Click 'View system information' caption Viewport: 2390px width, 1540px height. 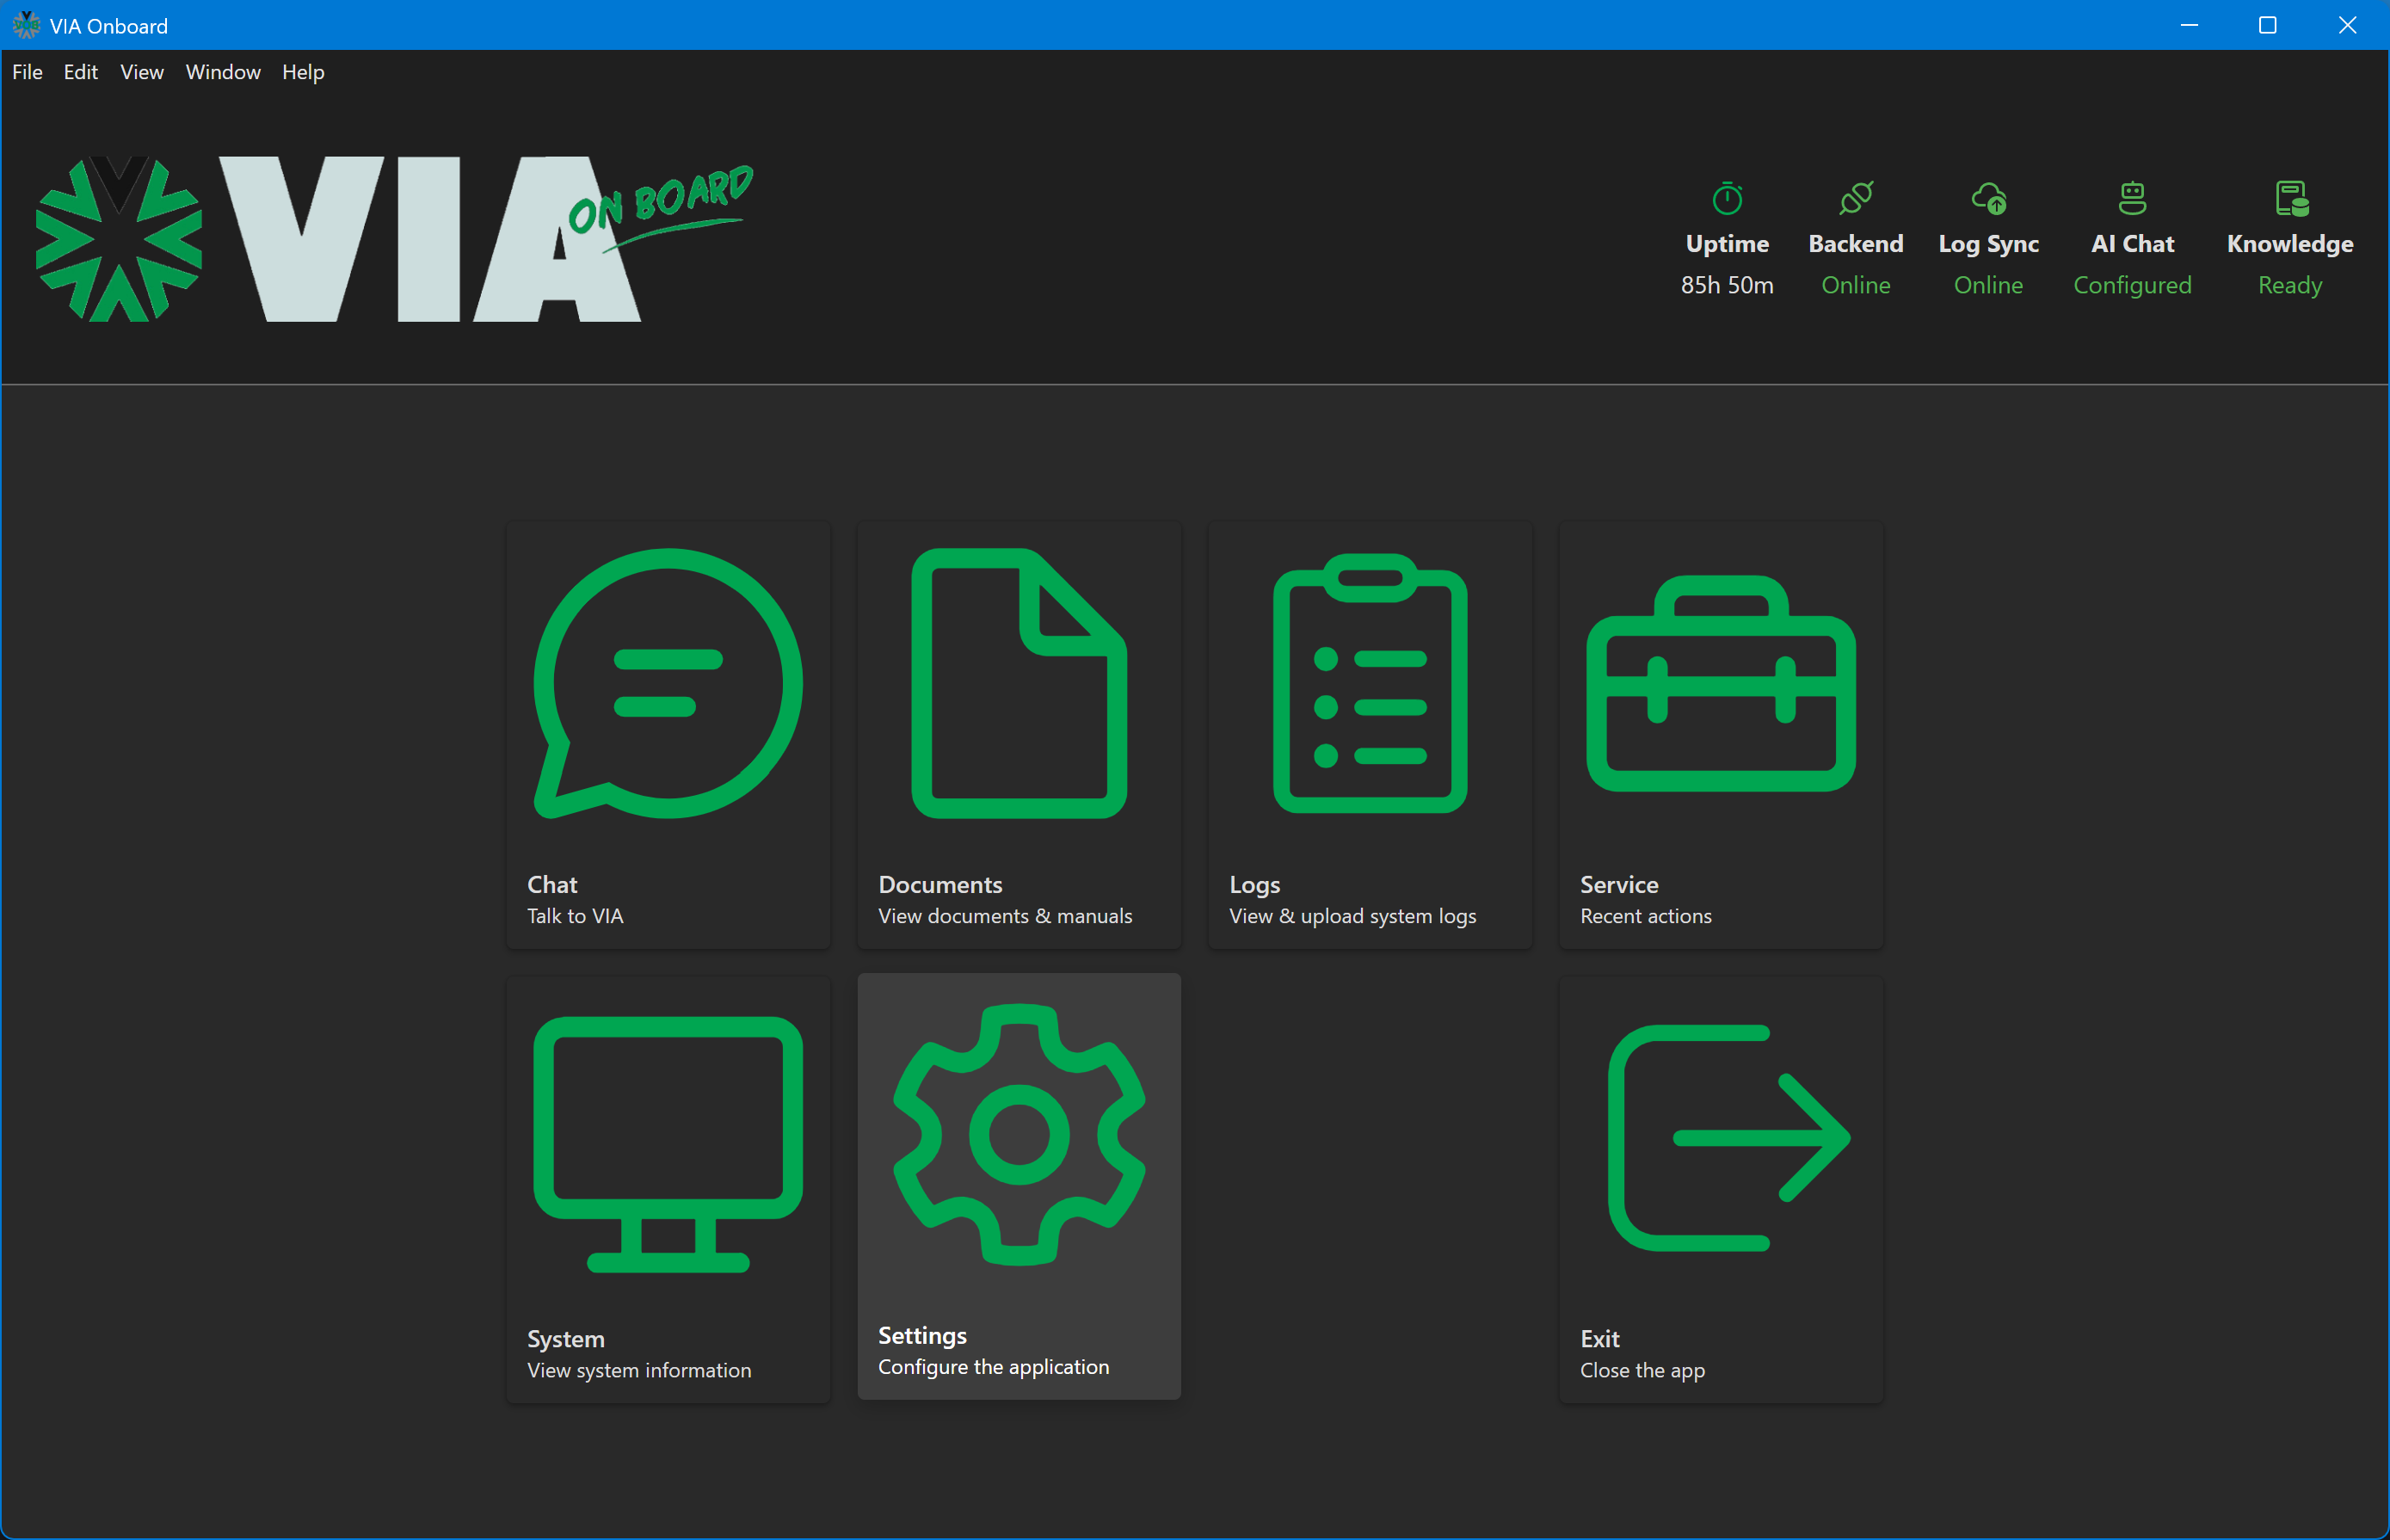click(639, 1370)
